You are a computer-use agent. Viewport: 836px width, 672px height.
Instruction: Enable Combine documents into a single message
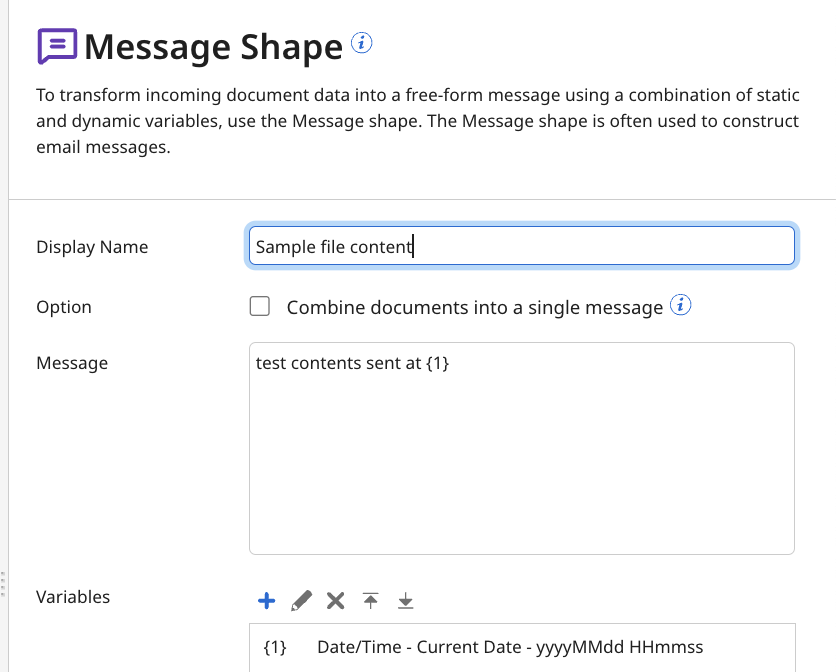pos(259,306)
